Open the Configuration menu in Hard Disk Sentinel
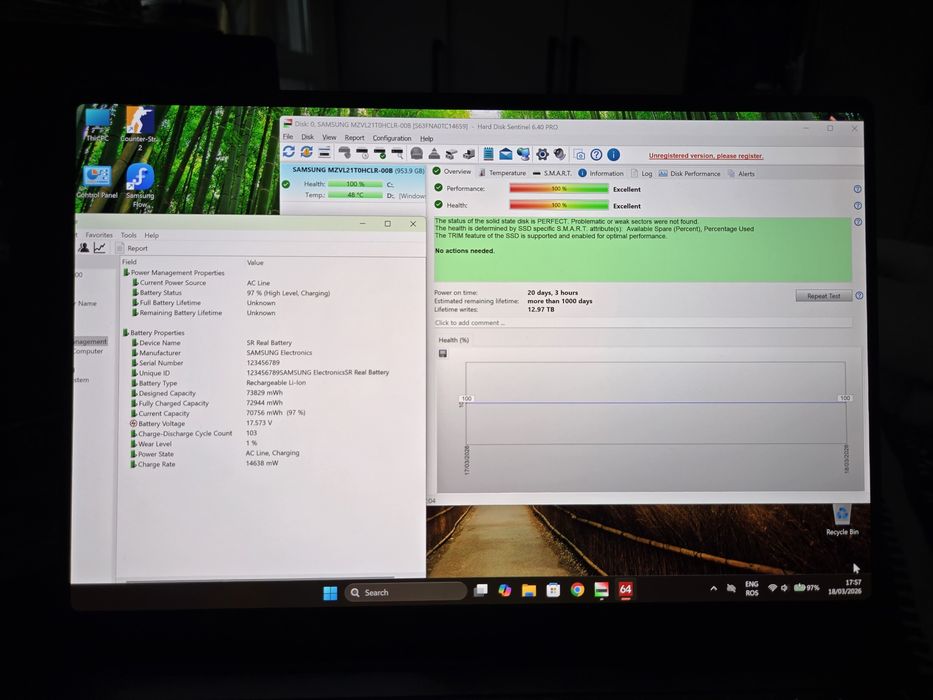The height and width of the screenshot is (700, 933). tap(392, 138)
